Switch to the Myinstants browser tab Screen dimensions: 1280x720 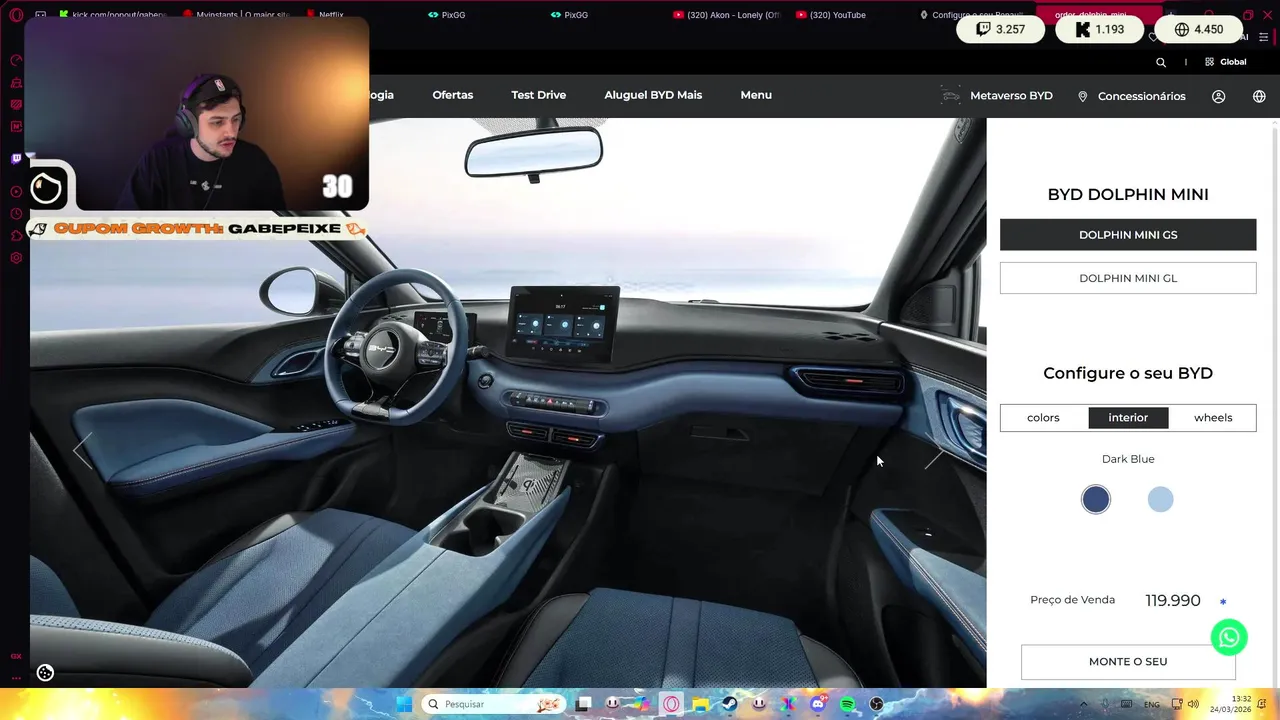(237, 15)
